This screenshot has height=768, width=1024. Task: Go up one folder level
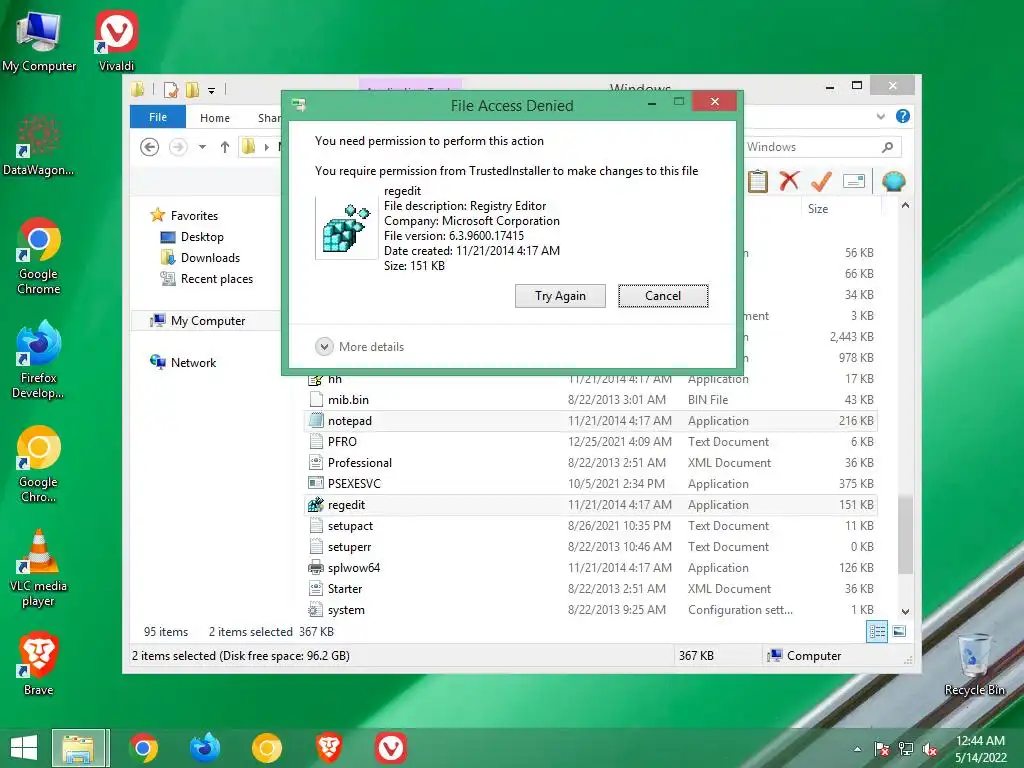click(x=225, y=147)
